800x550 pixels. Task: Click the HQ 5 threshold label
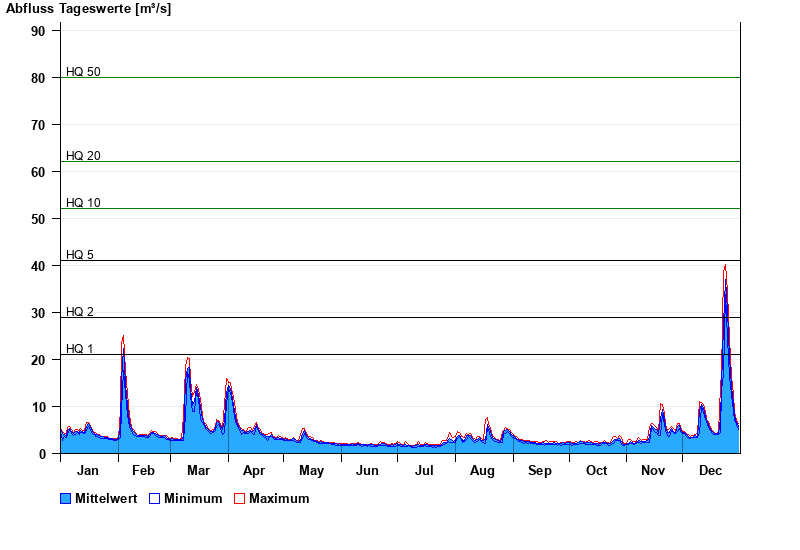tap(80, 255)
